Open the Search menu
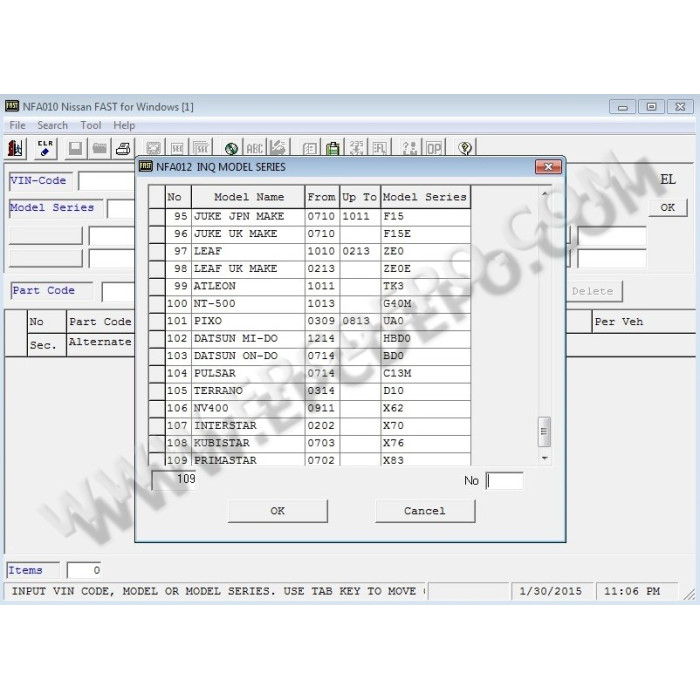Image resolution: width=700 pixels, height=700 pixels. [52, 125]
